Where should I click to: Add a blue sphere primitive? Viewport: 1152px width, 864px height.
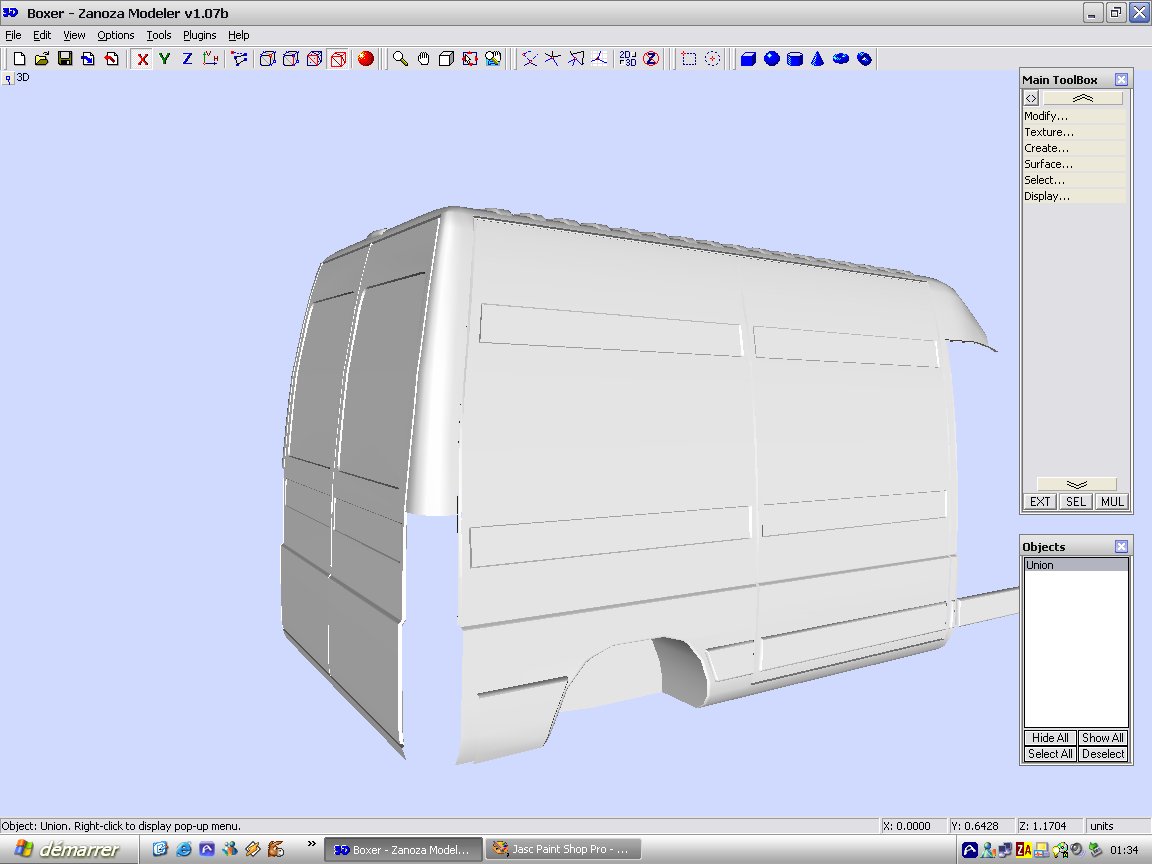click(771, 59)
